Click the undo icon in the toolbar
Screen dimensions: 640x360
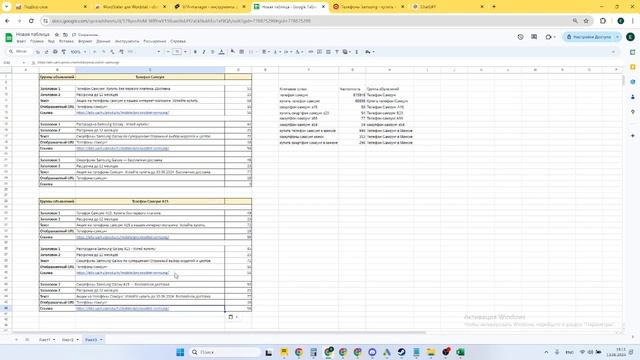click(38, 52)
